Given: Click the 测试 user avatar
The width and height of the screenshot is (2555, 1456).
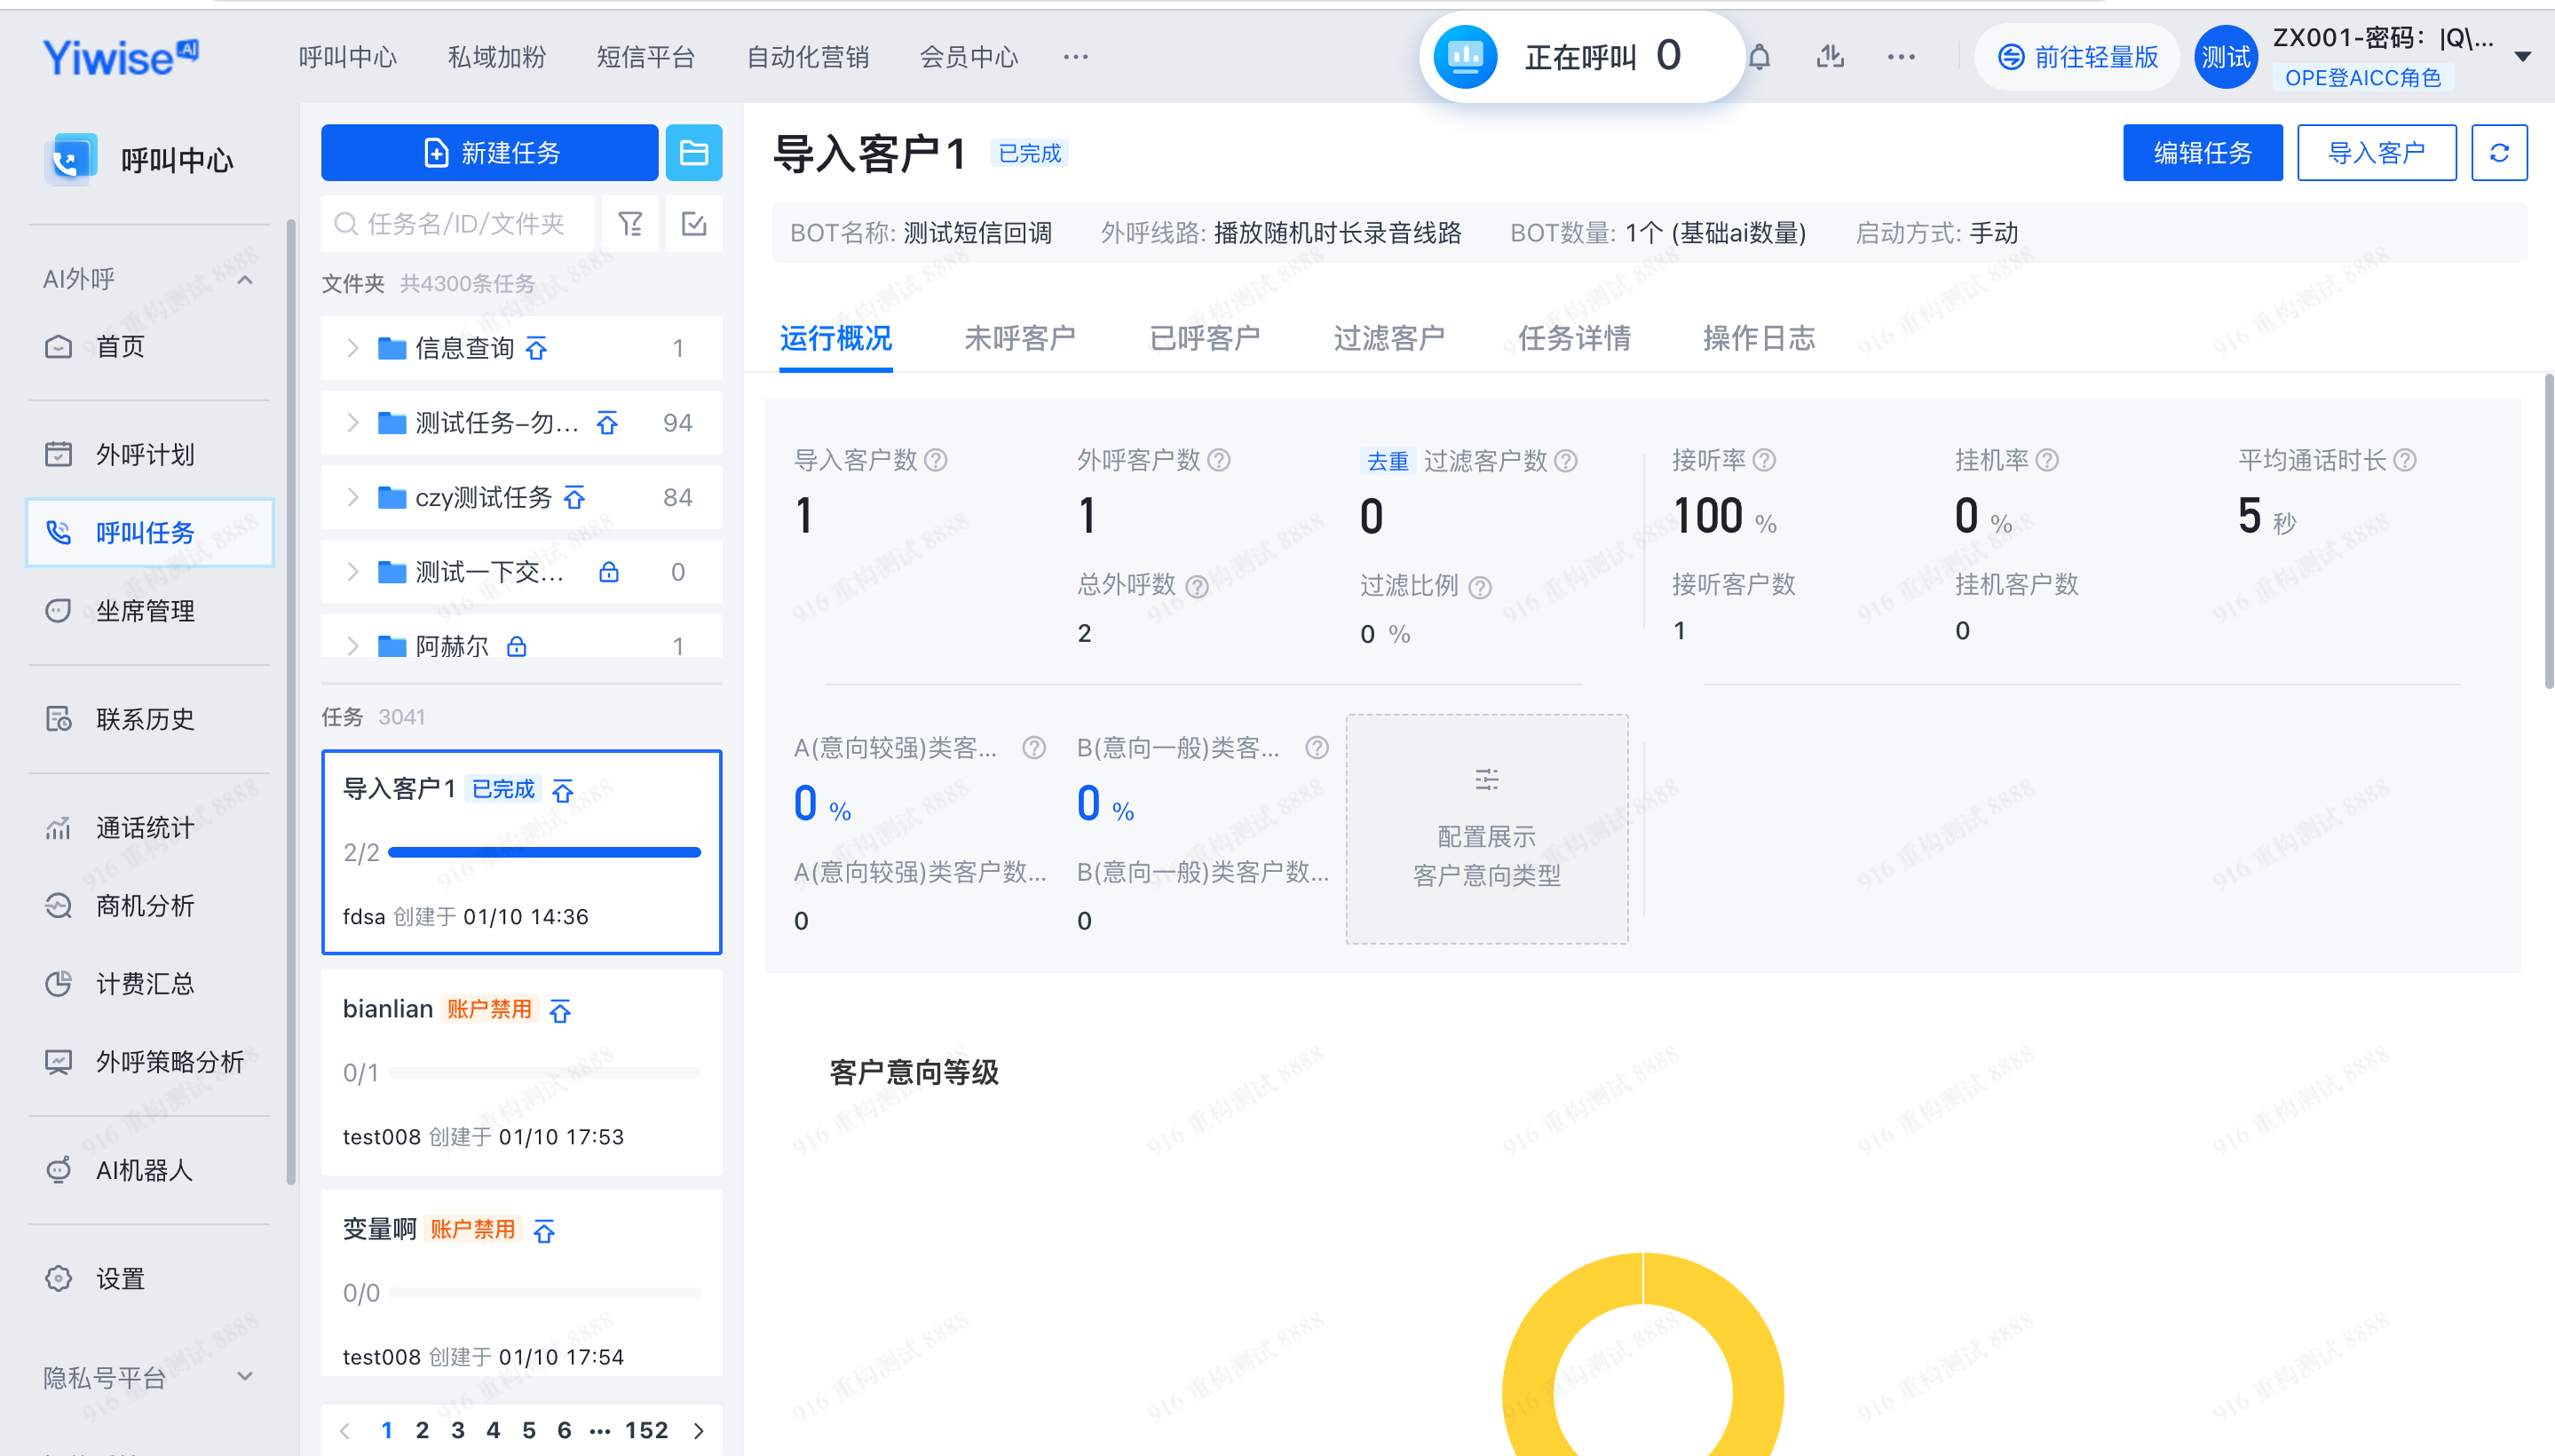Looking at the screenshot, I should click(x=2225, y=57).
